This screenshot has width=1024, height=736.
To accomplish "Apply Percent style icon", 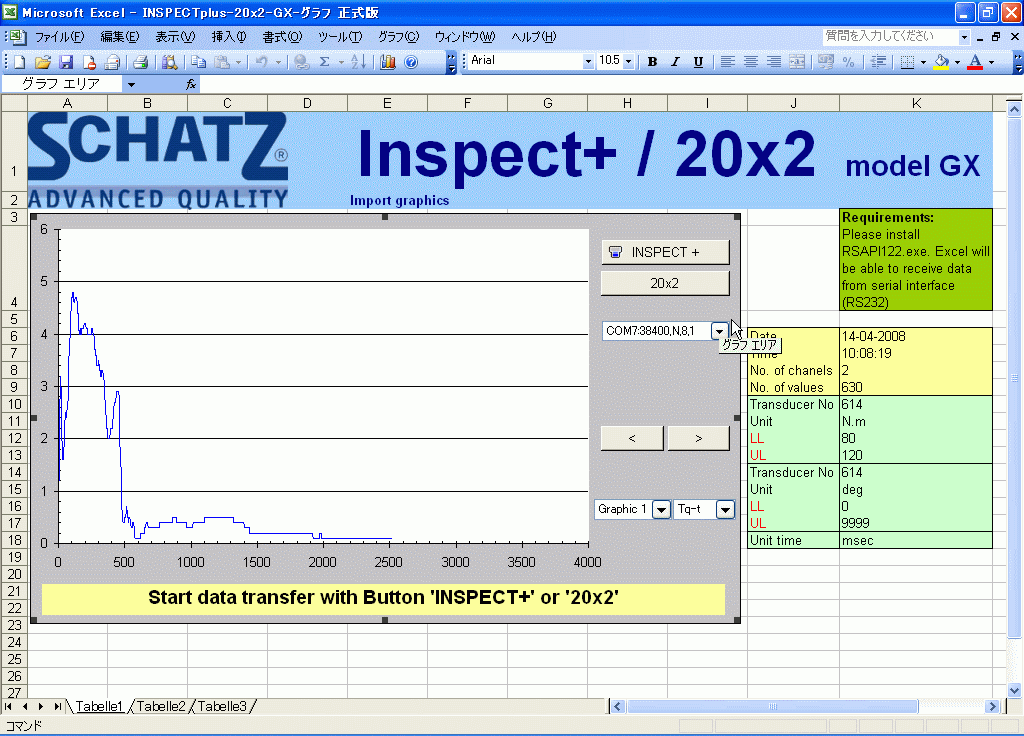I will 848,62.
